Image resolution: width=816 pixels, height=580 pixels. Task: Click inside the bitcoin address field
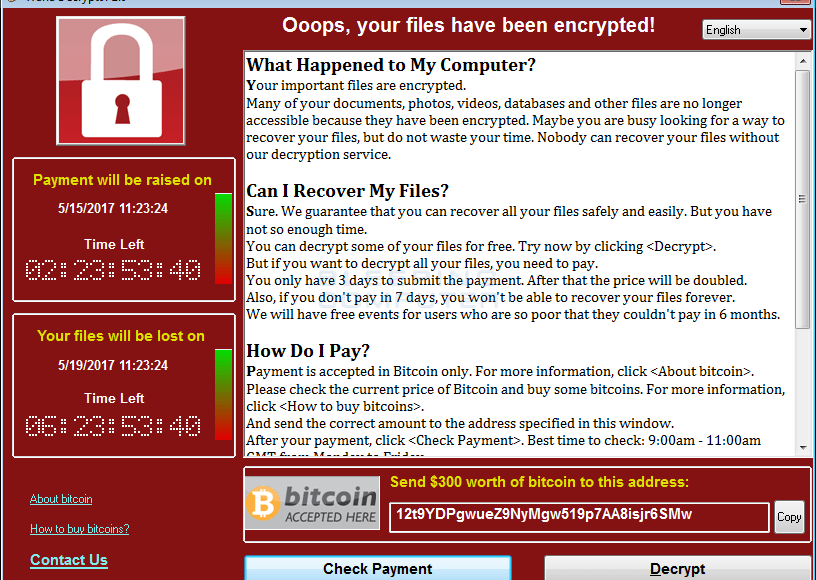579,517
